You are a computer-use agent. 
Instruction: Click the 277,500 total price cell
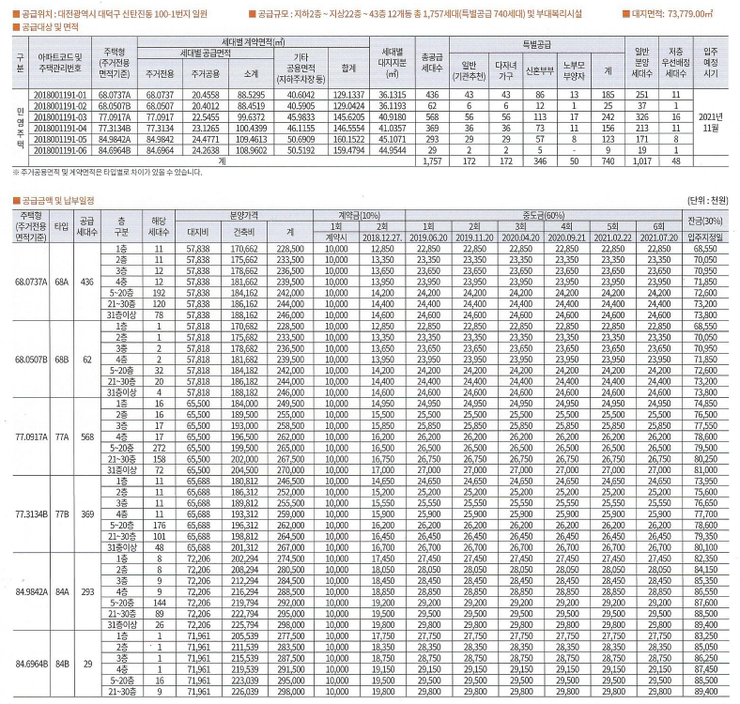tap(290, 636)
